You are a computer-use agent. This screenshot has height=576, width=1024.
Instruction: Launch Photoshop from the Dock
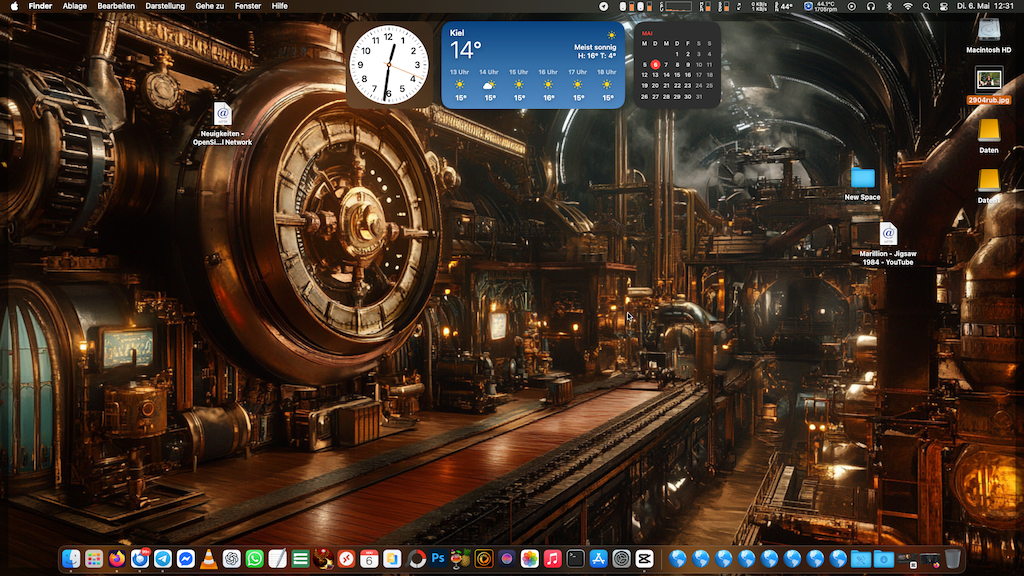438,559
